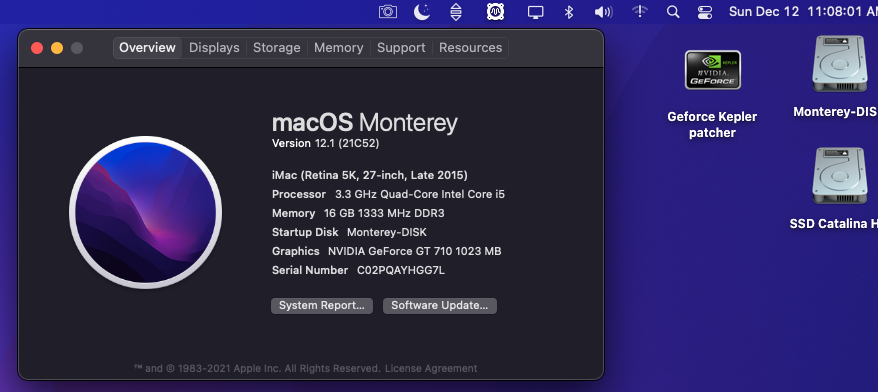Click the Software Update button
878x392 pixels.
(440, 306)
